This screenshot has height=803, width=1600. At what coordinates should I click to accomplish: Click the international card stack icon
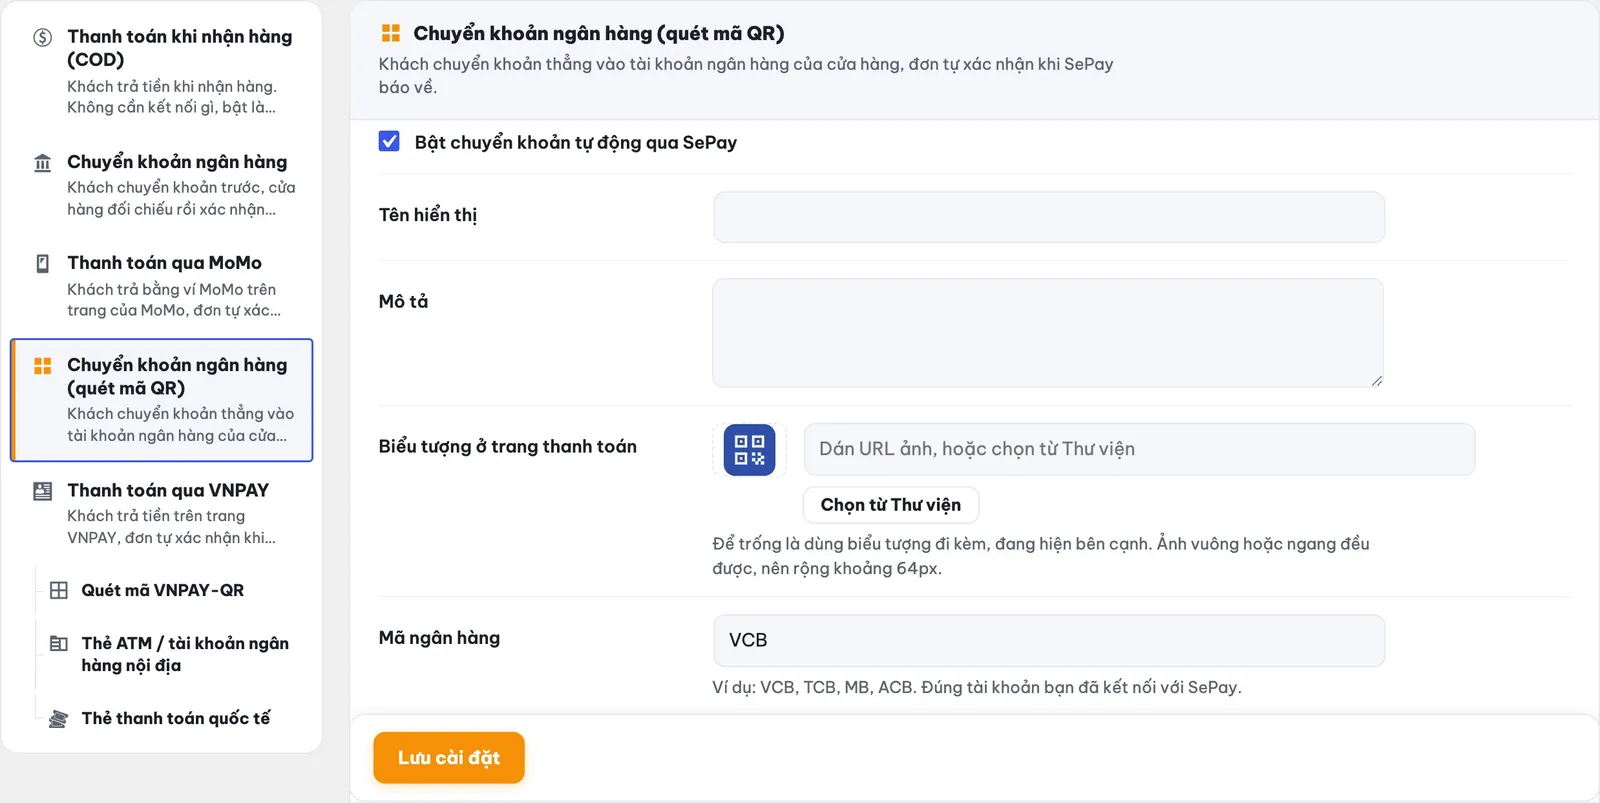(x=59, y=719)
